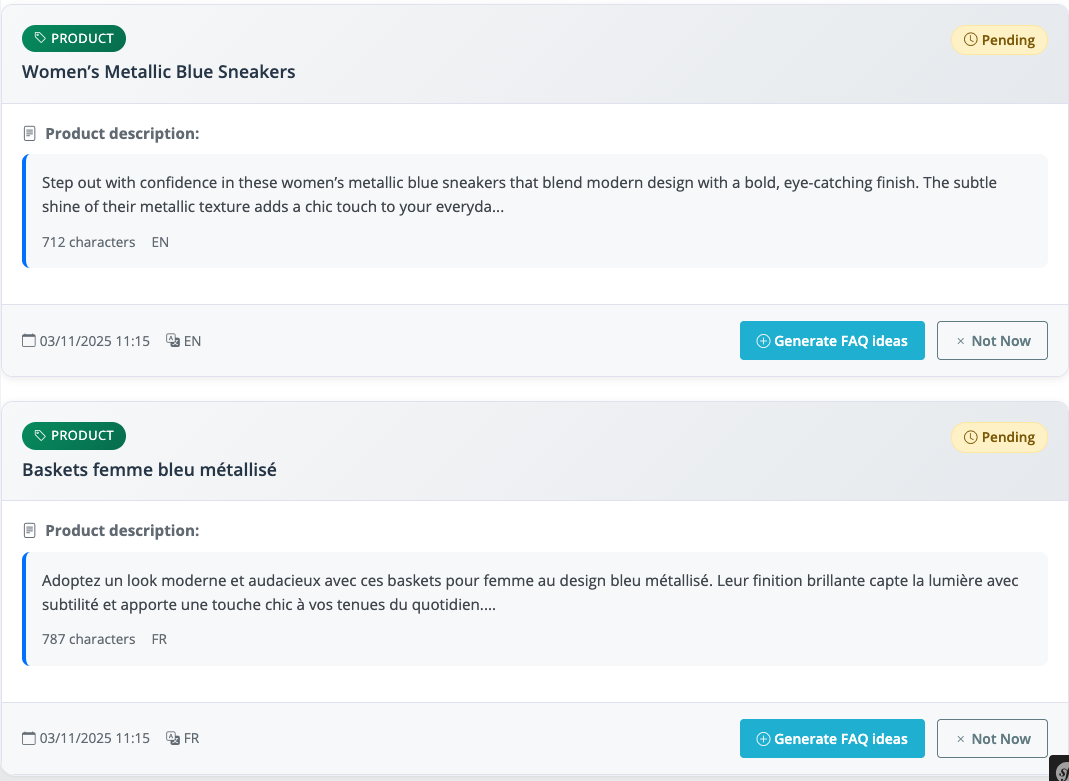Open the Women's Metallic Blue Sneakers title

tap(159, 72)
